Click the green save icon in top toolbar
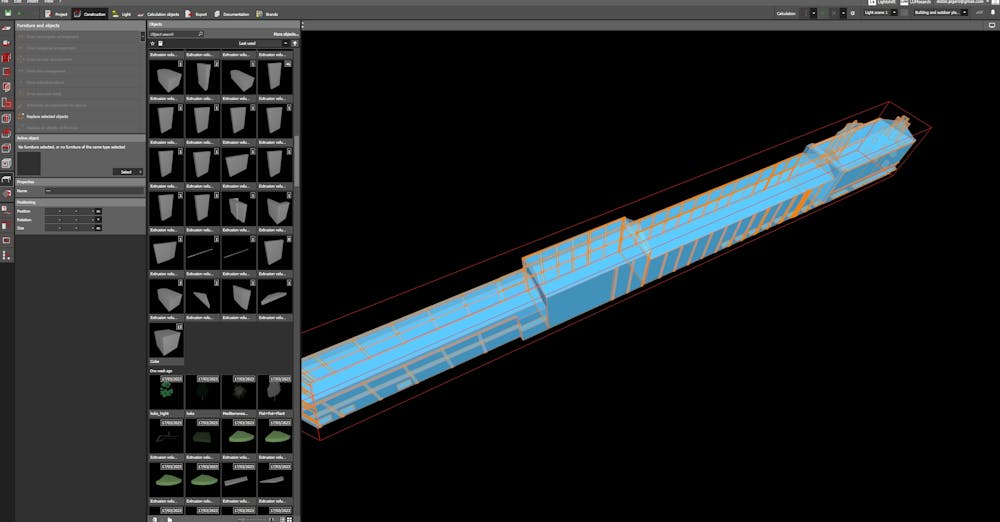The height and width of the screenshot is (522, 1000). 8,13
